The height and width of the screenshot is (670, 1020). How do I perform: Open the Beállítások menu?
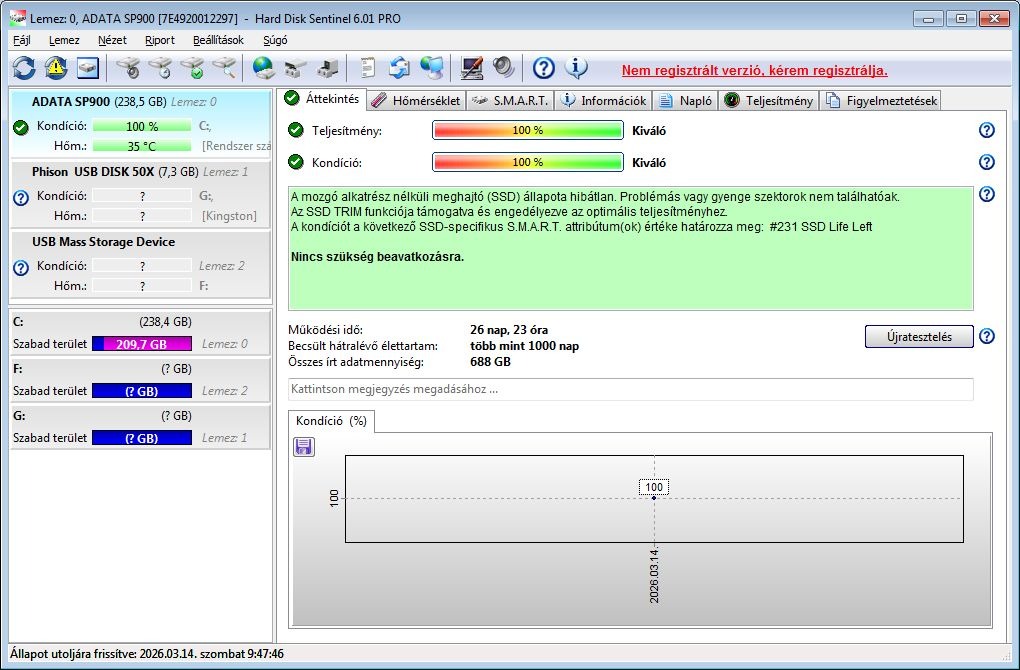point(219,40)
